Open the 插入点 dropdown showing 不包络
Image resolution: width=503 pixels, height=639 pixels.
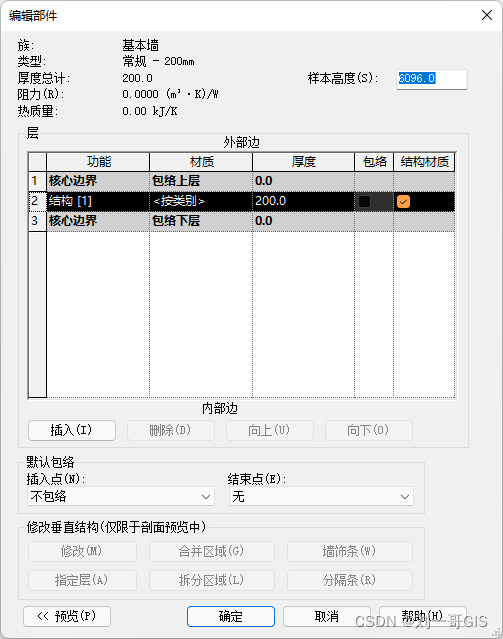point(121,496)
